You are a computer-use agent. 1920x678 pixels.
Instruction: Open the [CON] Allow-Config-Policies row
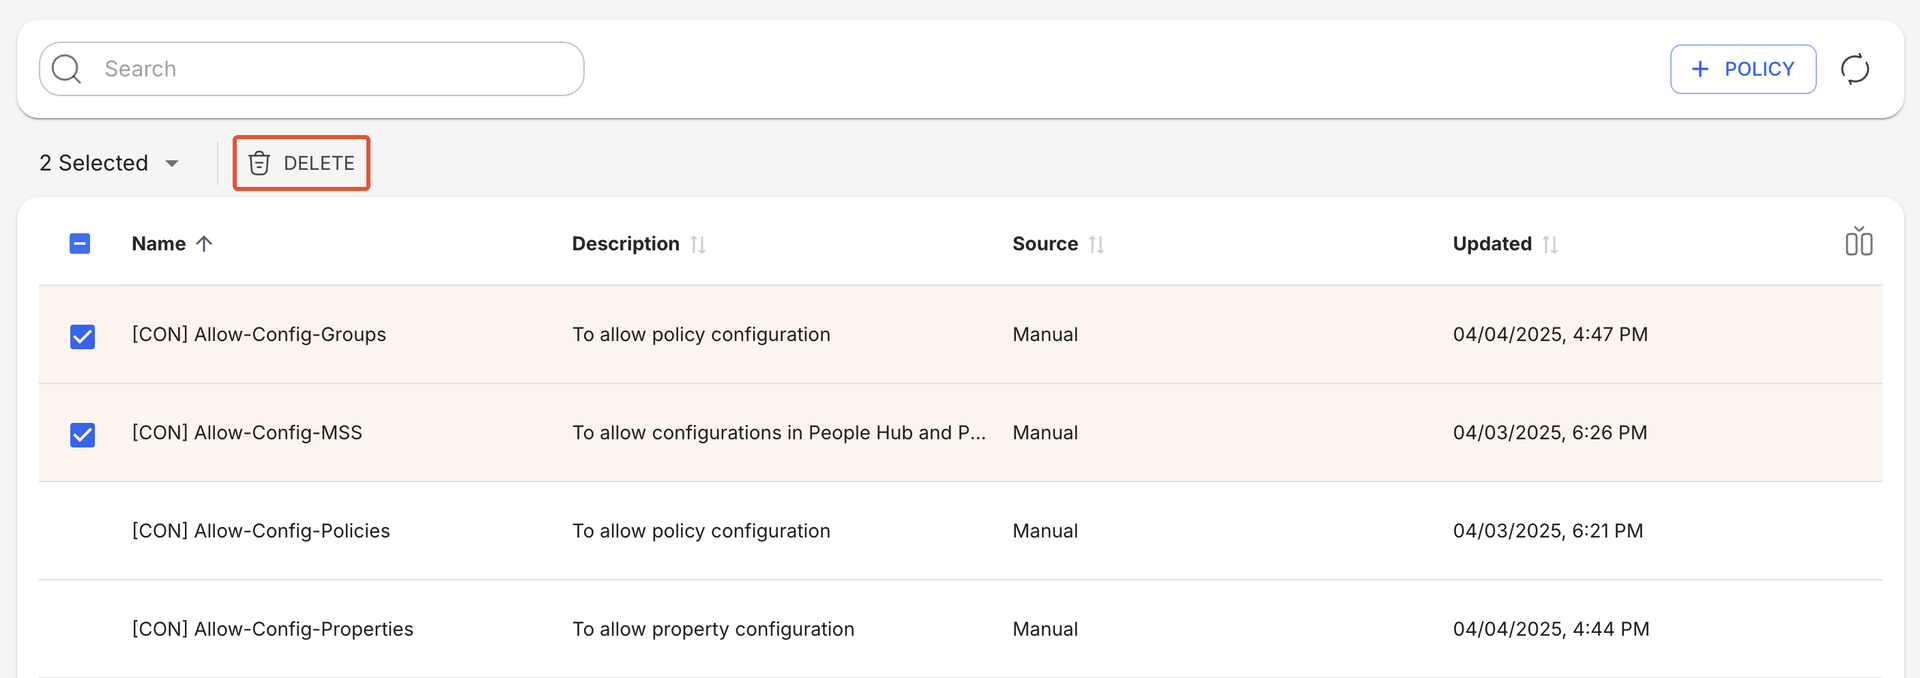[x=261, y=531]
